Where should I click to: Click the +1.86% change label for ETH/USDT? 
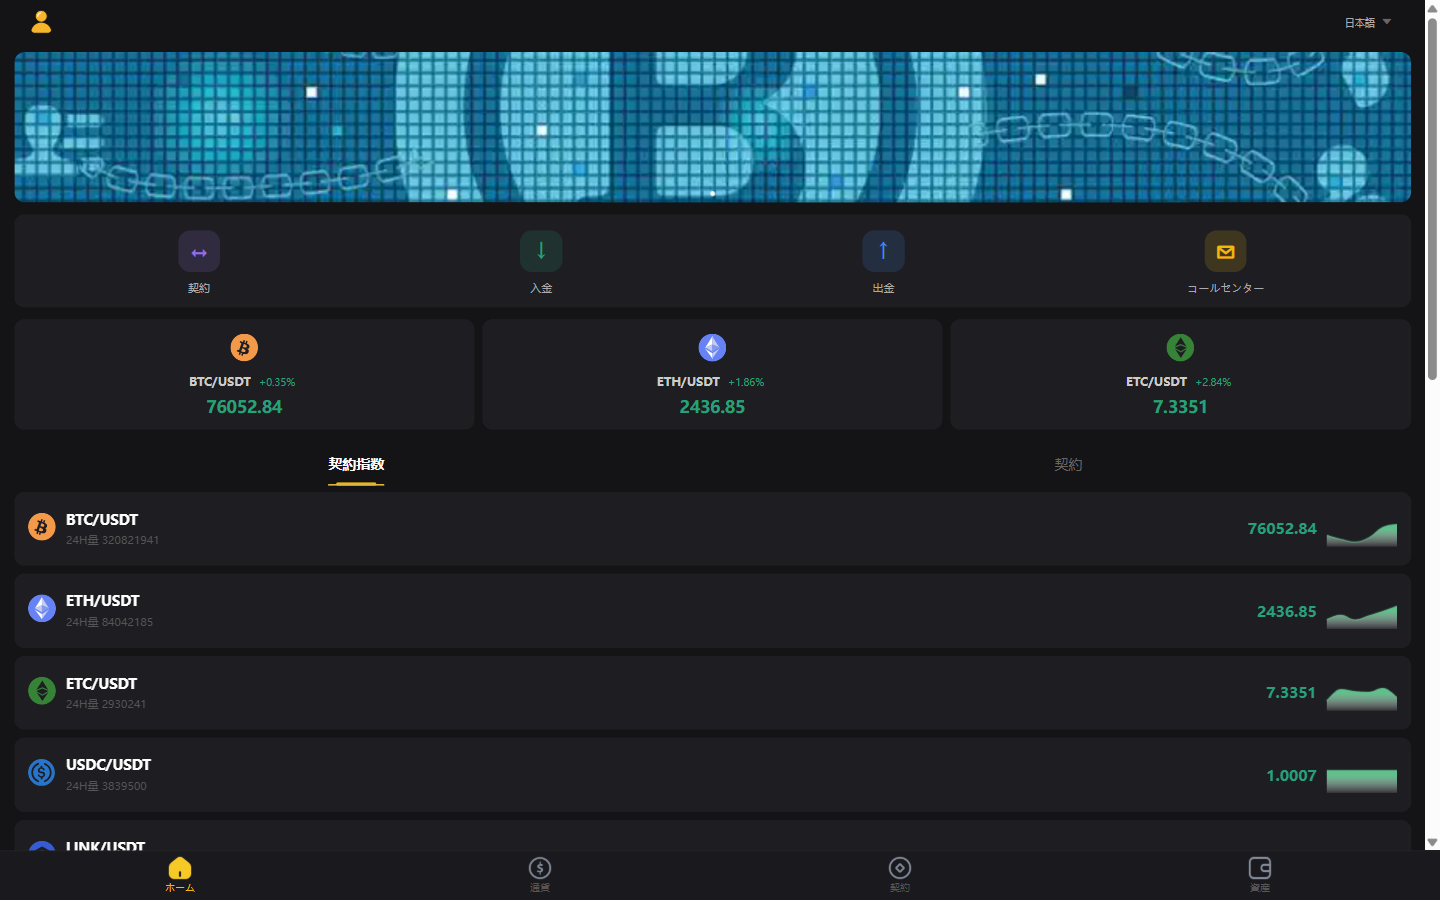(746, 382)
